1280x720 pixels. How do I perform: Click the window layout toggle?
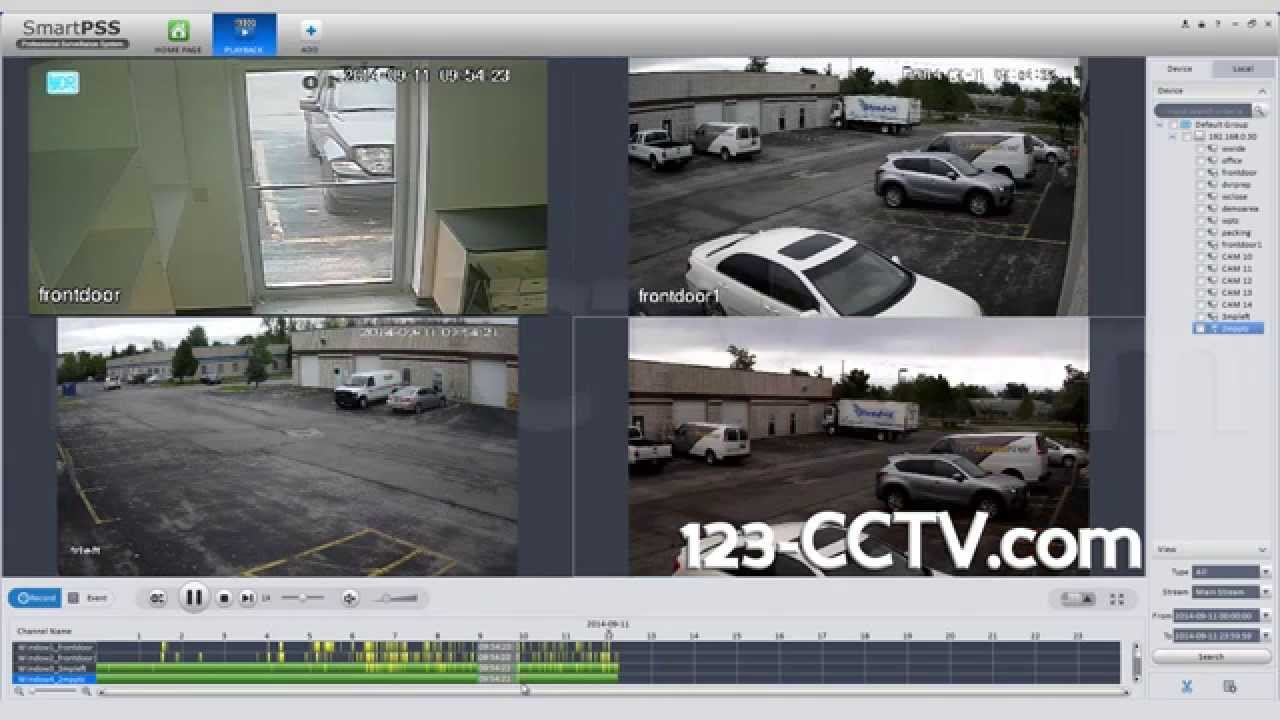coord(1078,599)
